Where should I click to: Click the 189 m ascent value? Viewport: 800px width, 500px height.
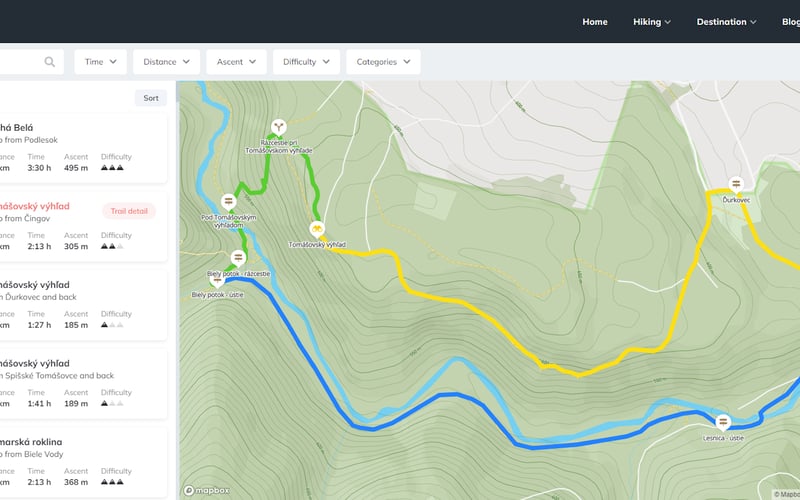pyautogui.click(x=76, y=404)
